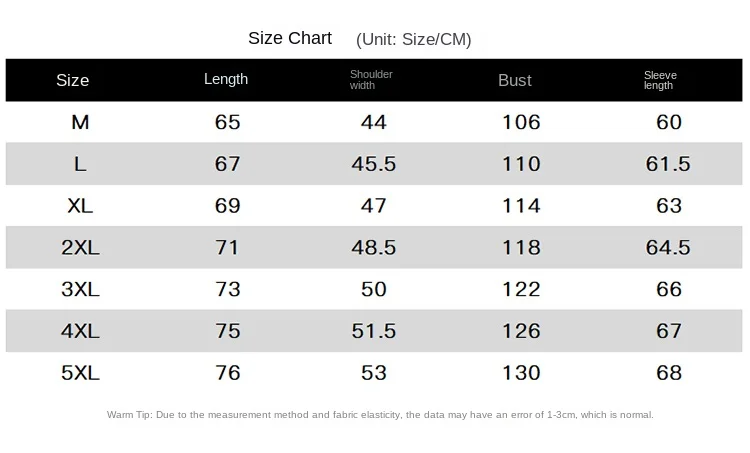This screenshot has height=453, width=750.
Task: Click the Bust column header
Action: [x=515, y=80]
